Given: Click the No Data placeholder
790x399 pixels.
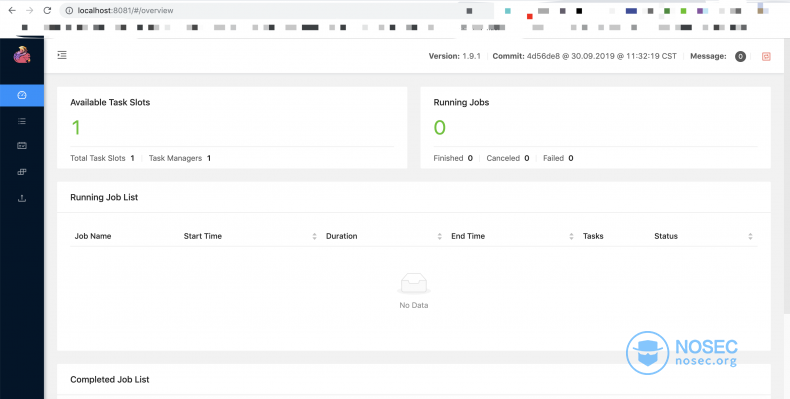Looking at the screenshot, I should click(x=414, y=291).
